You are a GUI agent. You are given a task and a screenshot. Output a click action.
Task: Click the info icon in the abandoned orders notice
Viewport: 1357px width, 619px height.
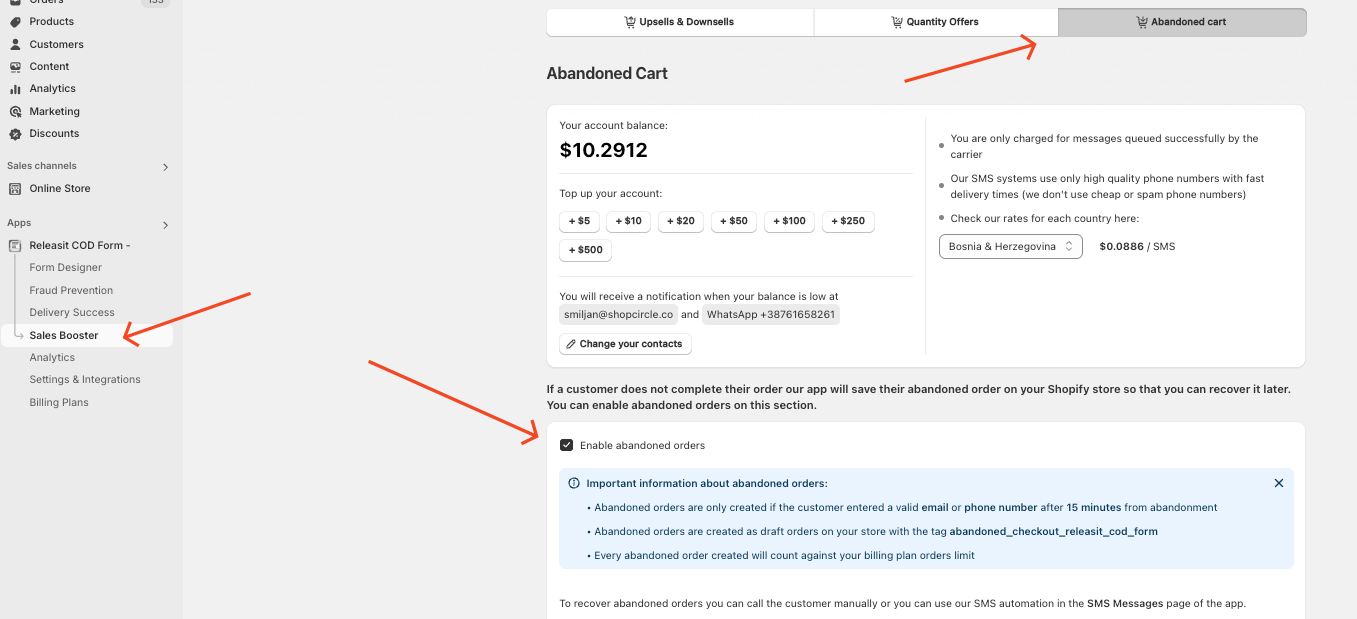click(574, 483)
